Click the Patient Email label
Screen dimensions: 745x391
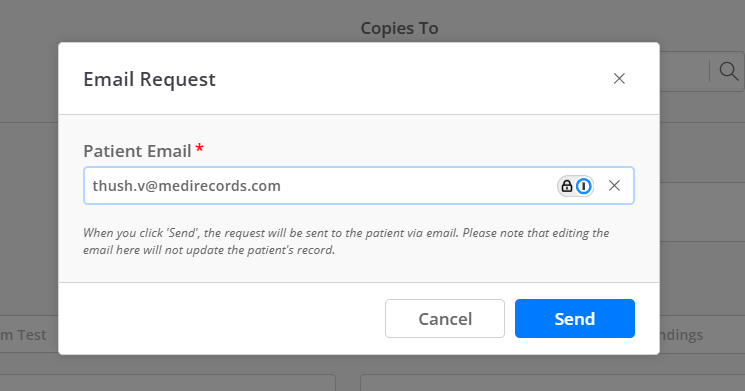pos(137,151)
